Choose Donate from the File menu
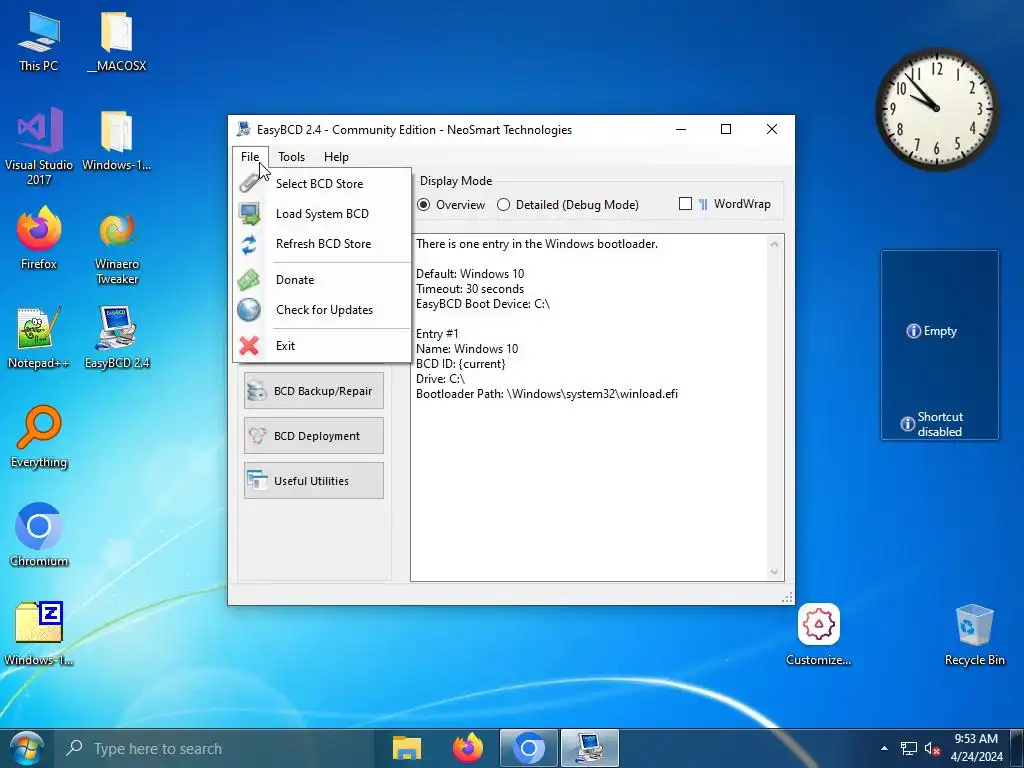The width and height of the screenshot is (1024, 768). point(322,280)
